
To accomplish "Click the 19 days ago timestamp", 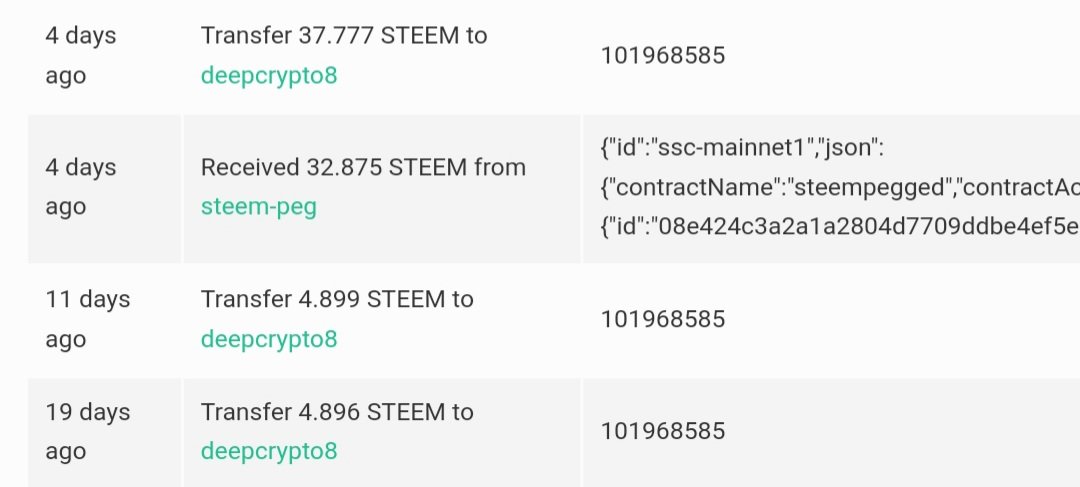I will (x=87, y=431).
